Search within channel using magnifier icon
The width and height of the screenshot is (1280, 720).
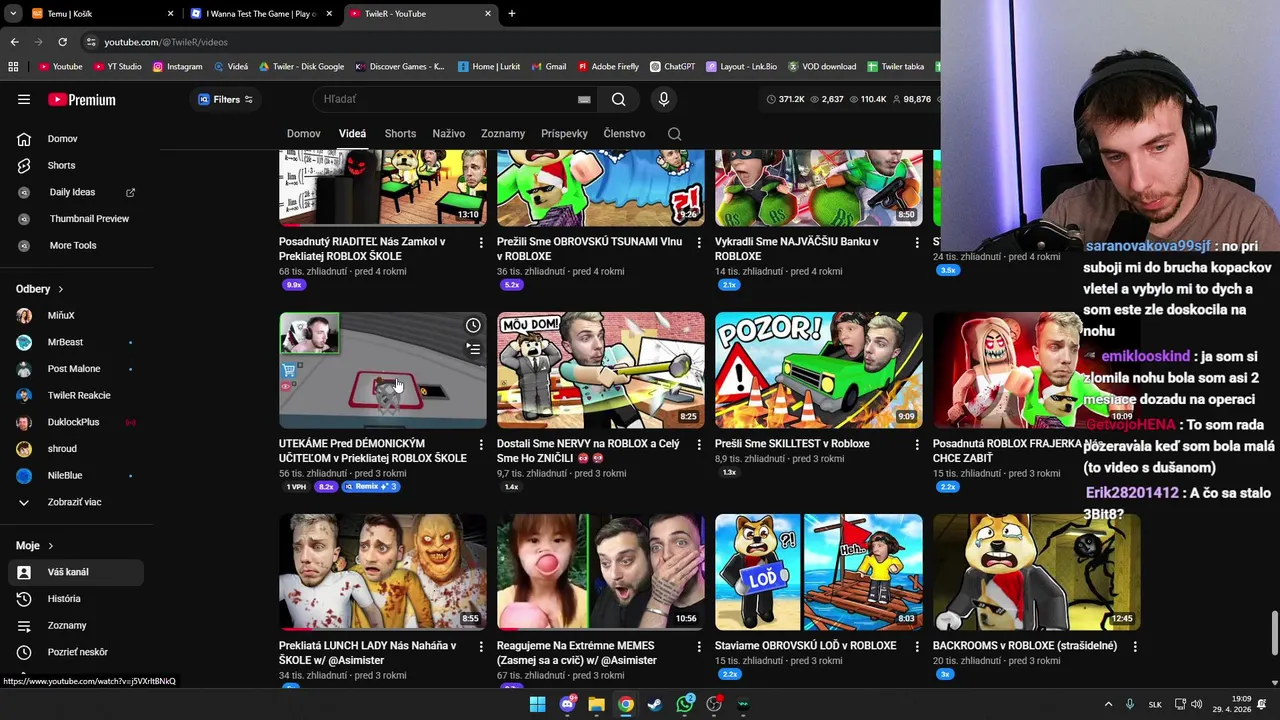point(675,133)
